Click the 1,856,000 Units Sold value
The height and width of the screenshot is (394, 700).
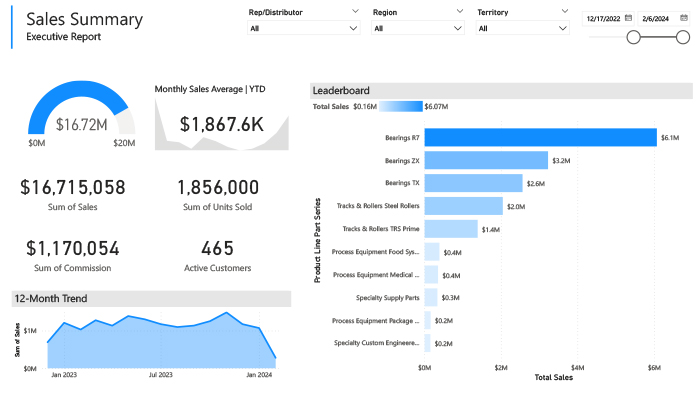click(218, 187)
